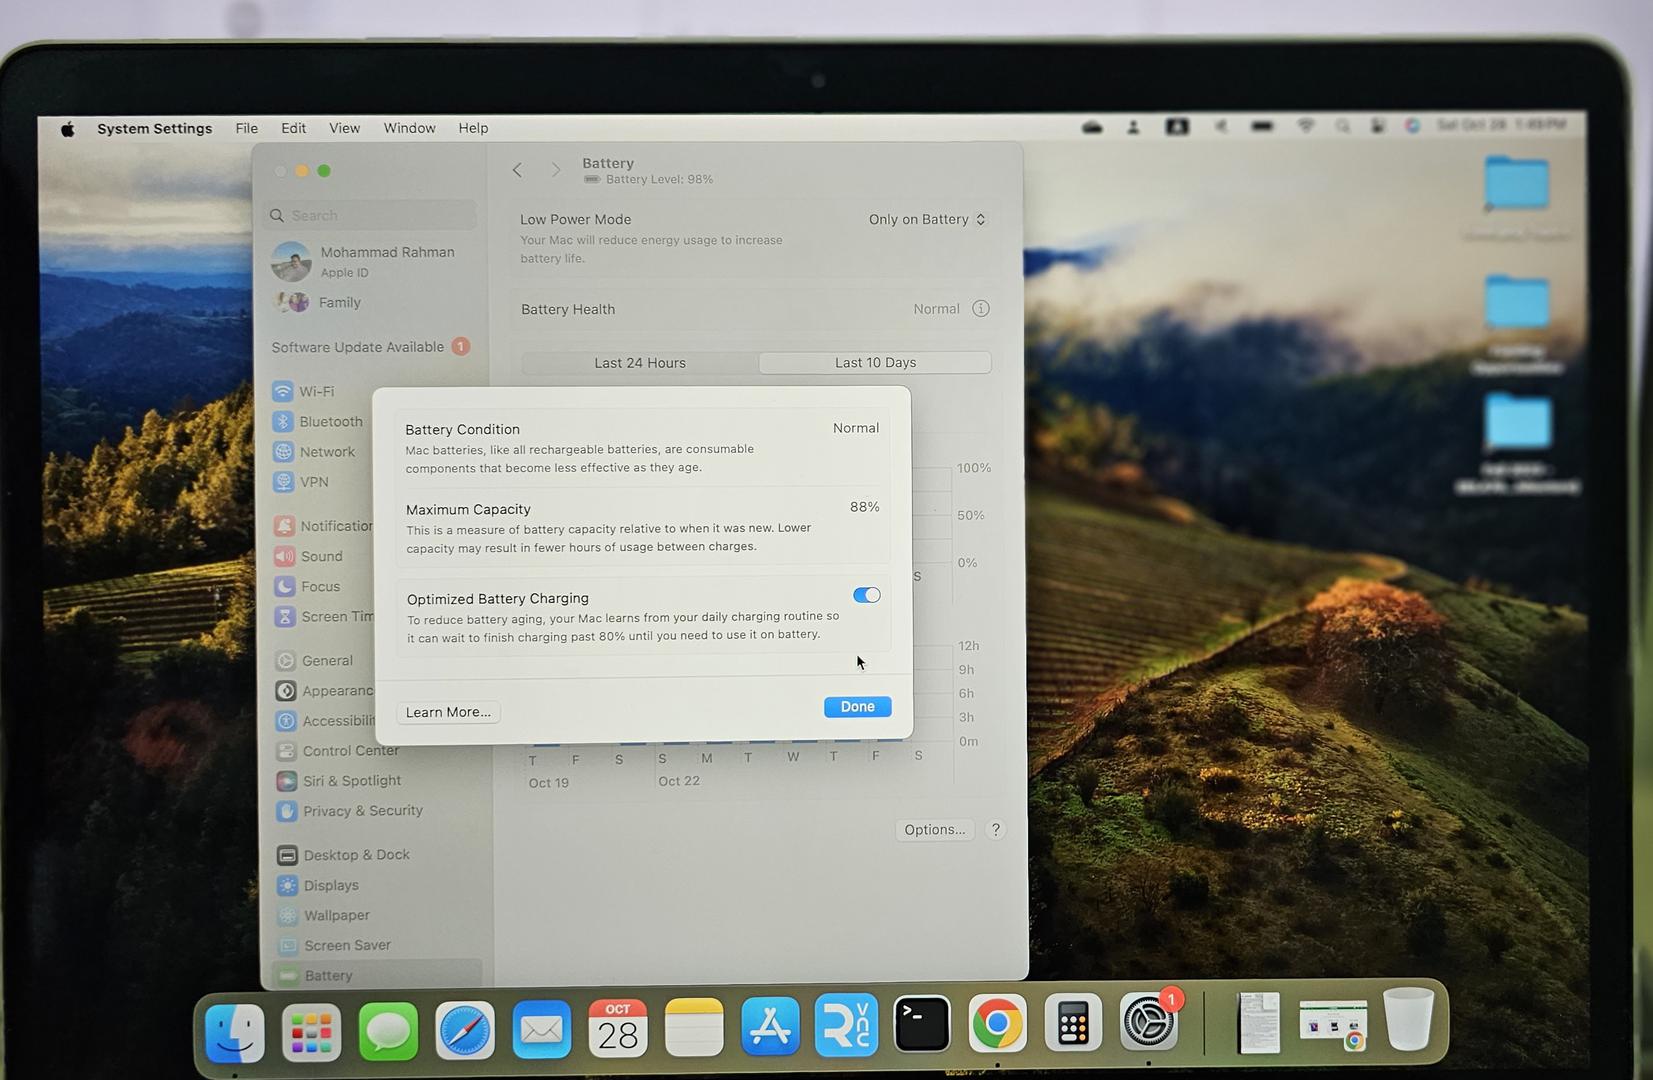Open Google Chrome from the Dock
This screenshot has width=1653, height=1080.
click(997, 1022)
